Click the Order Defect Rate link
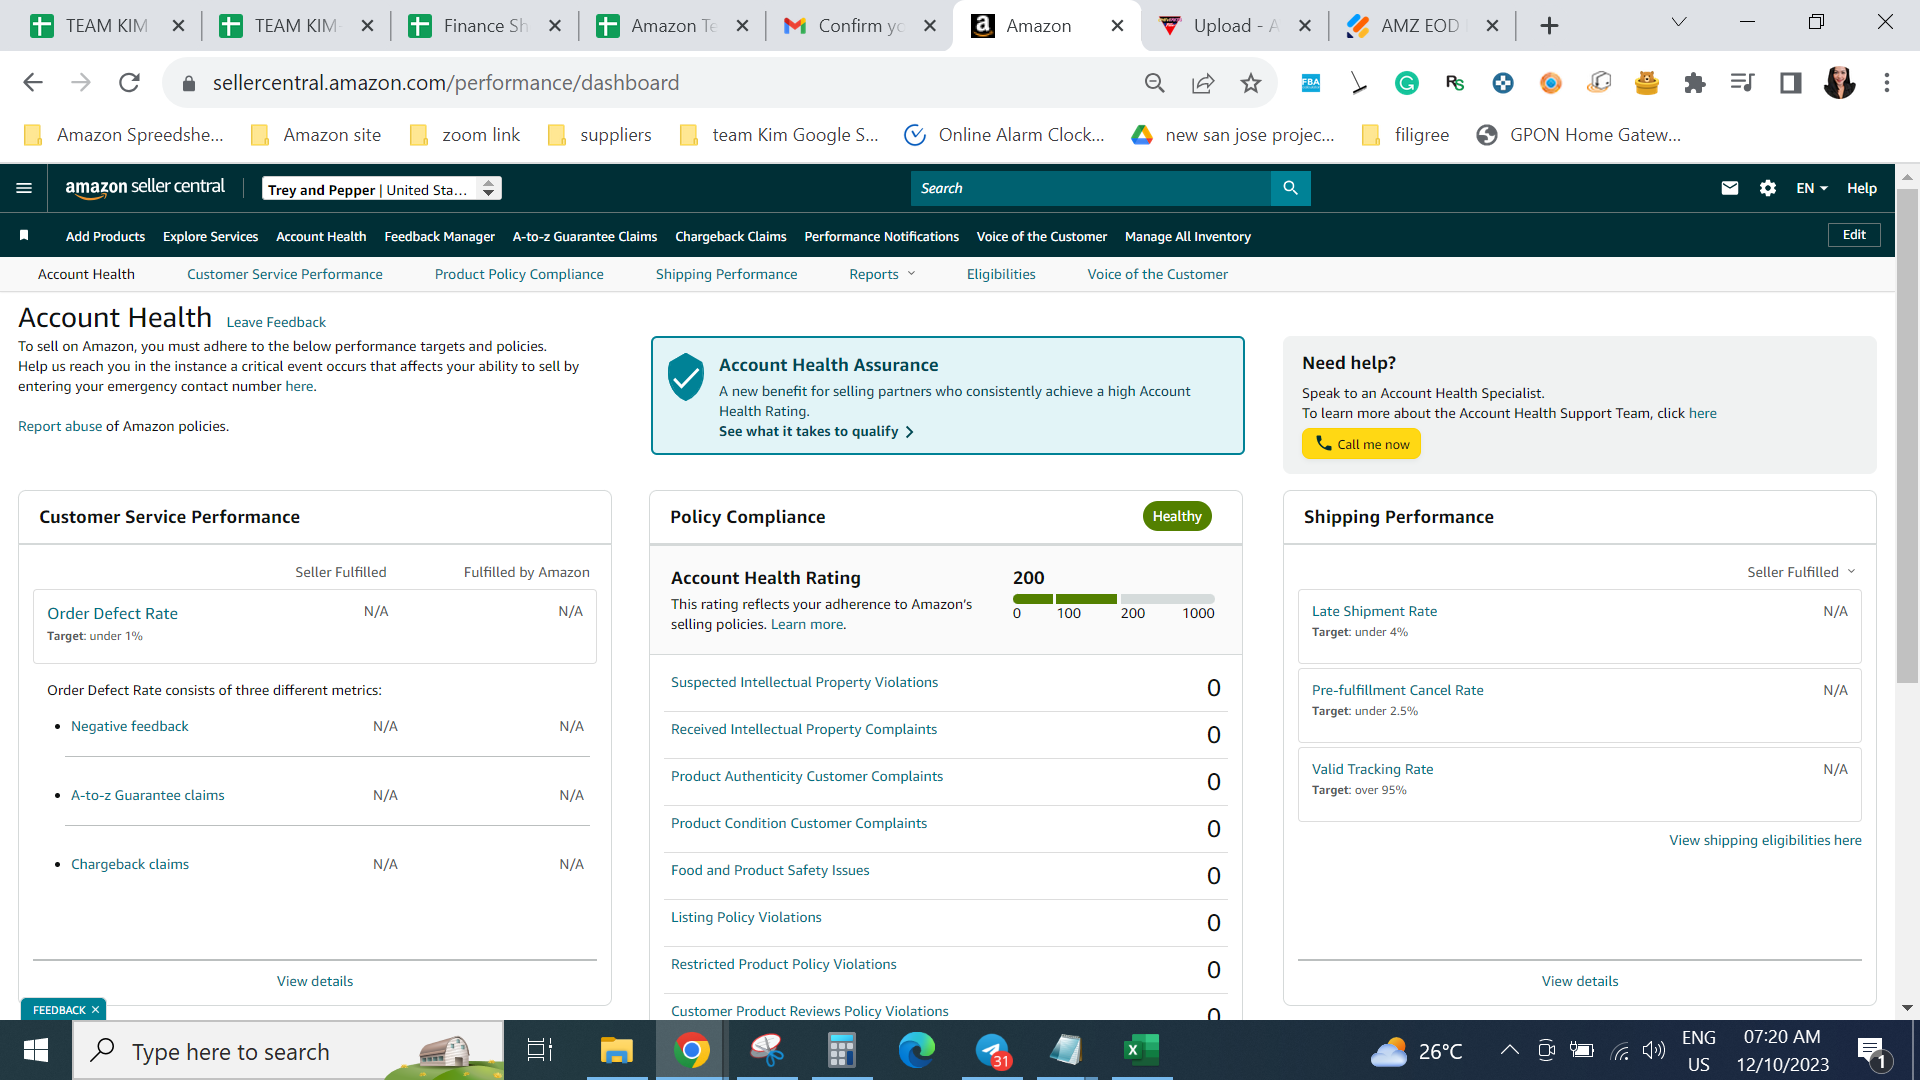Screen dimensions: 1920x1080 (x=113, y=613)
